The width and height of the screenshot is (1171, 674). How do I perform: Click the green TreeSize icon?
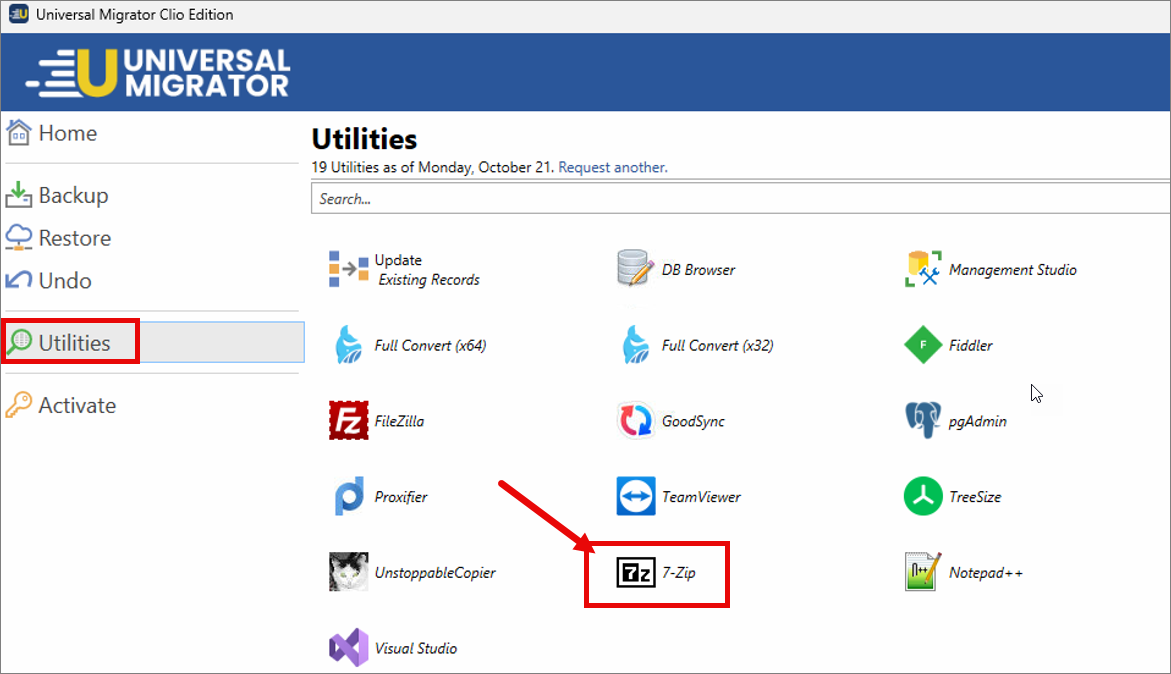pyautogui.click(x=923, y=496)
